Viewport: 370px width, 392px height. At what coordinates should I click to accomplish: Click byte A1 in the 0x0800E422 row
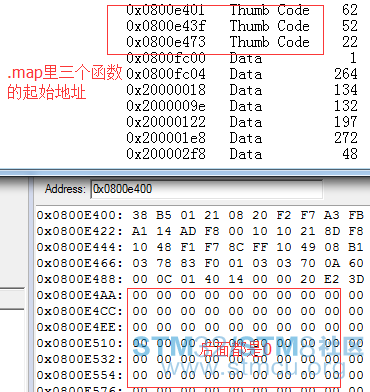coord(140,231)
